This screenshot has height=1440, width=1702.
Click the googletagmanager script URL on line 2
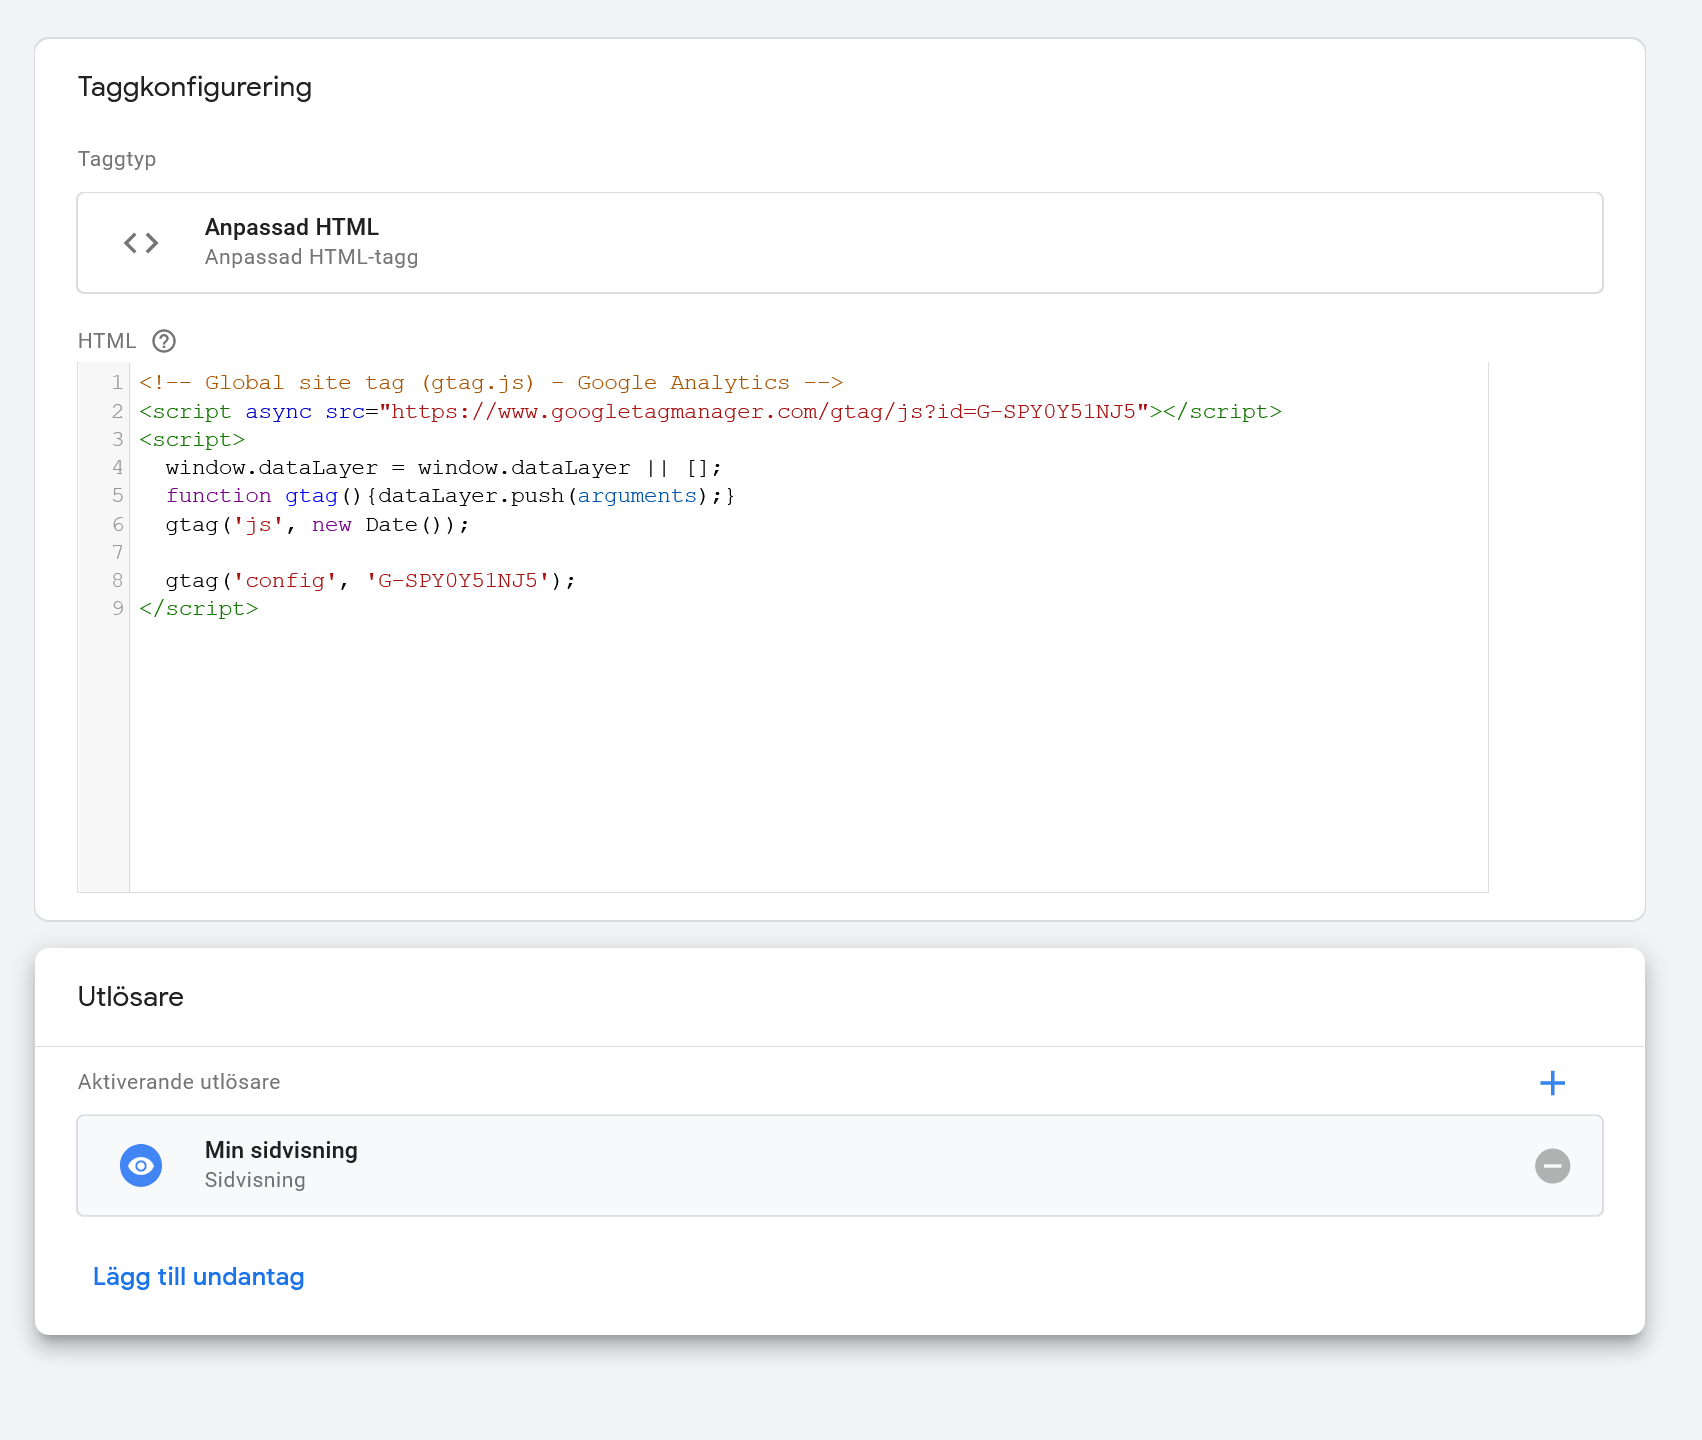760,410
